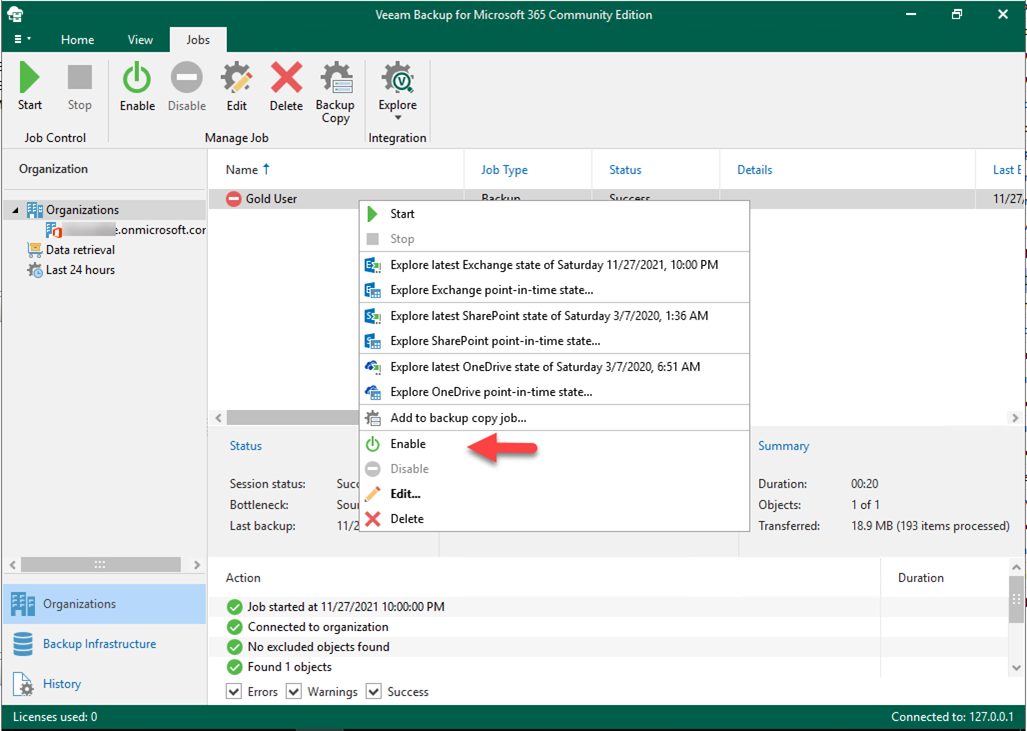The image size is (1027, 731).
Task: Click the disabled-job icon beside Gold User
Action: coord(234,198)
